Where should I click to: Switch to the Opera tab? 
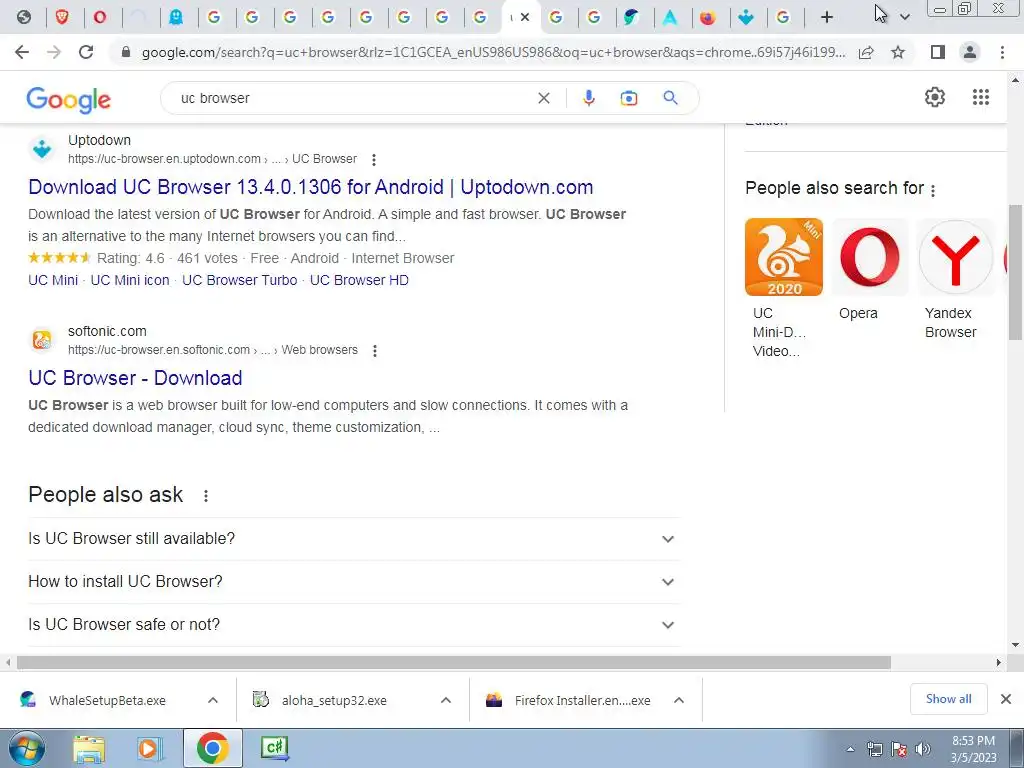100,17
